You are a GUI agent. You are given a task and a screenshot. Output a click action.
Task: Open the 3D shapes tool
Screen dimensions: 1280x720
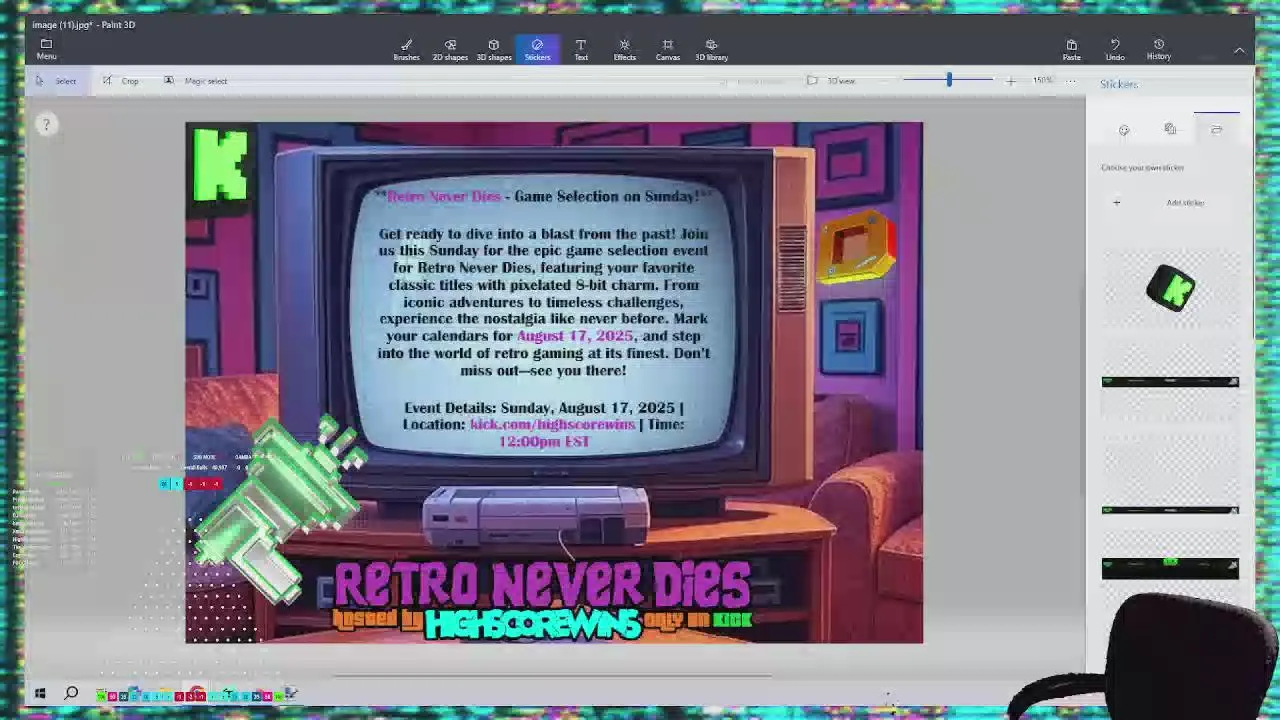(493, 50)
